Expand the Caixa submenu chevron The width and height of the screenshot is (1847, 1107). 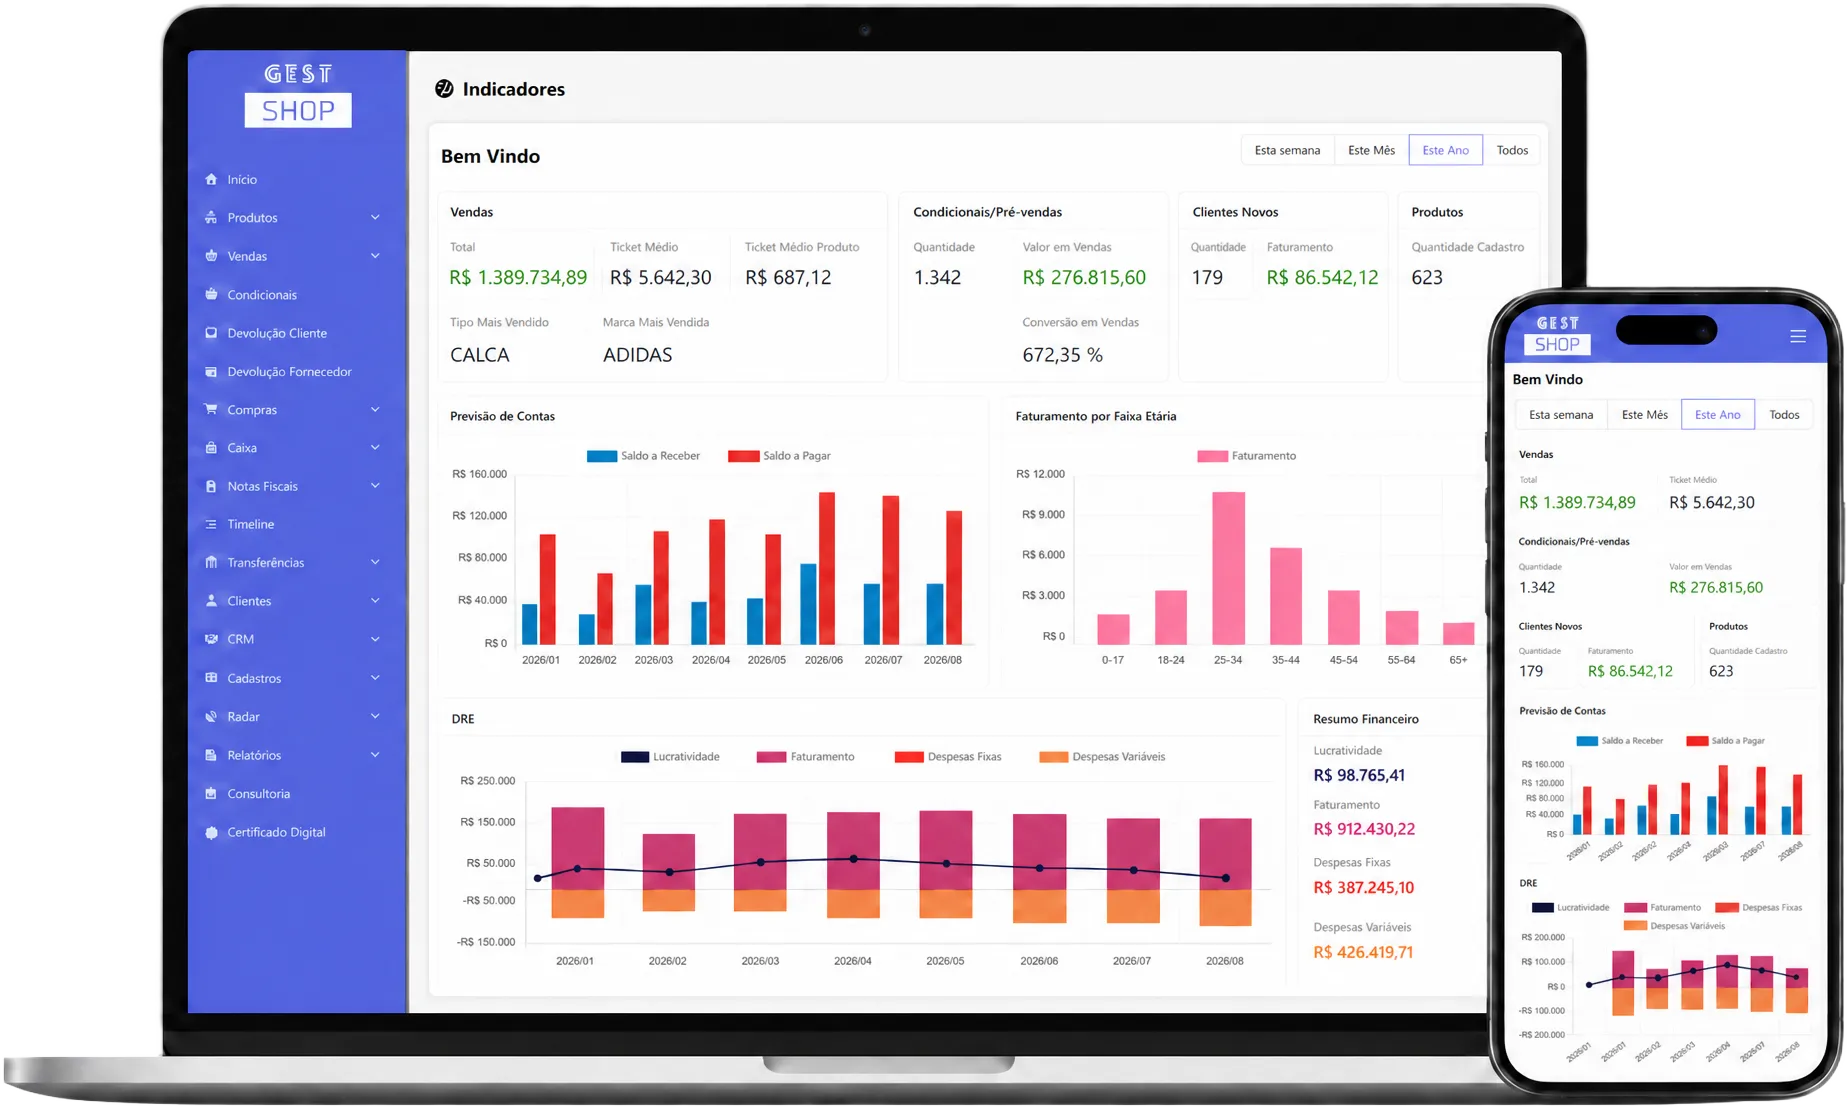click(375, 448)
